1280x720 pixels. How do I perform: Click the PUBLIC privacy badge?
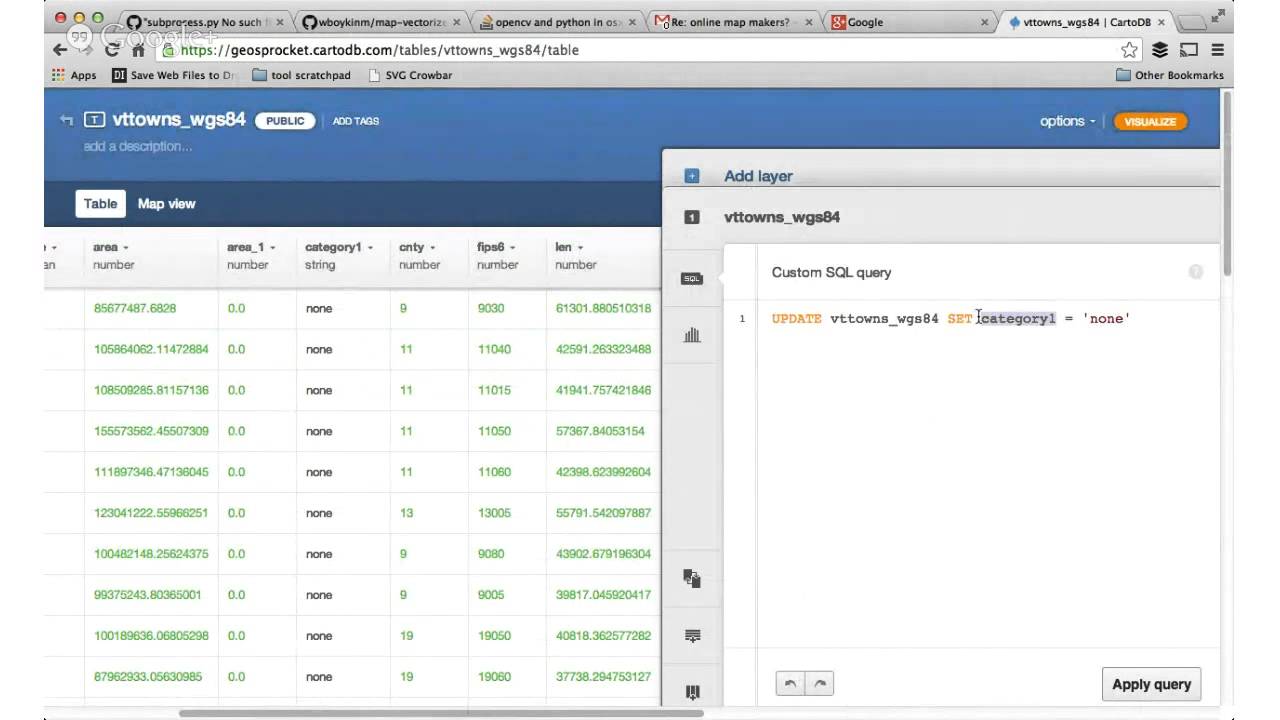point(285,121)
